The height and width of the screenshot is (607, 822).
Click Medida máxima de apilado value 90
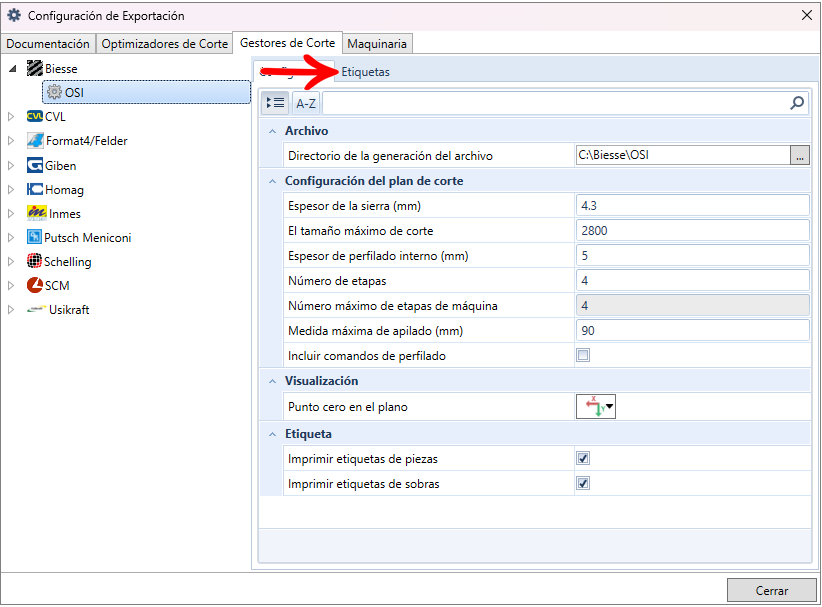693,331
